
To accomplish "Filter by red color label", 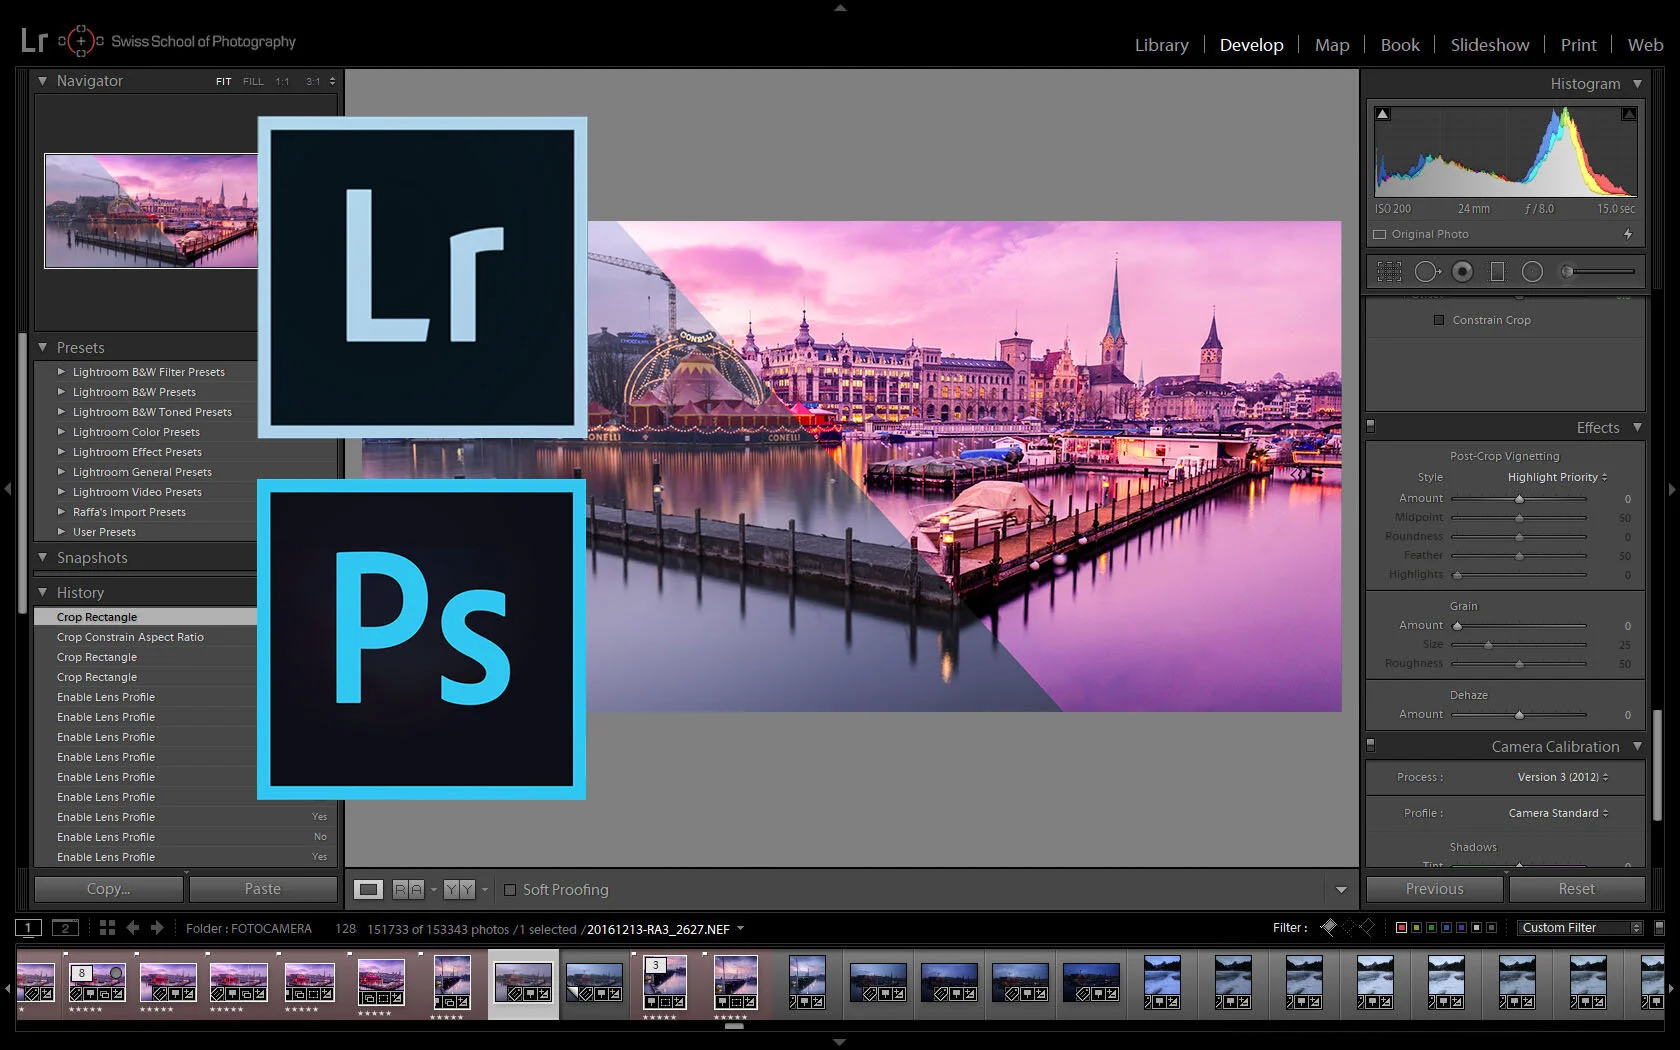I will point(1401,928).
